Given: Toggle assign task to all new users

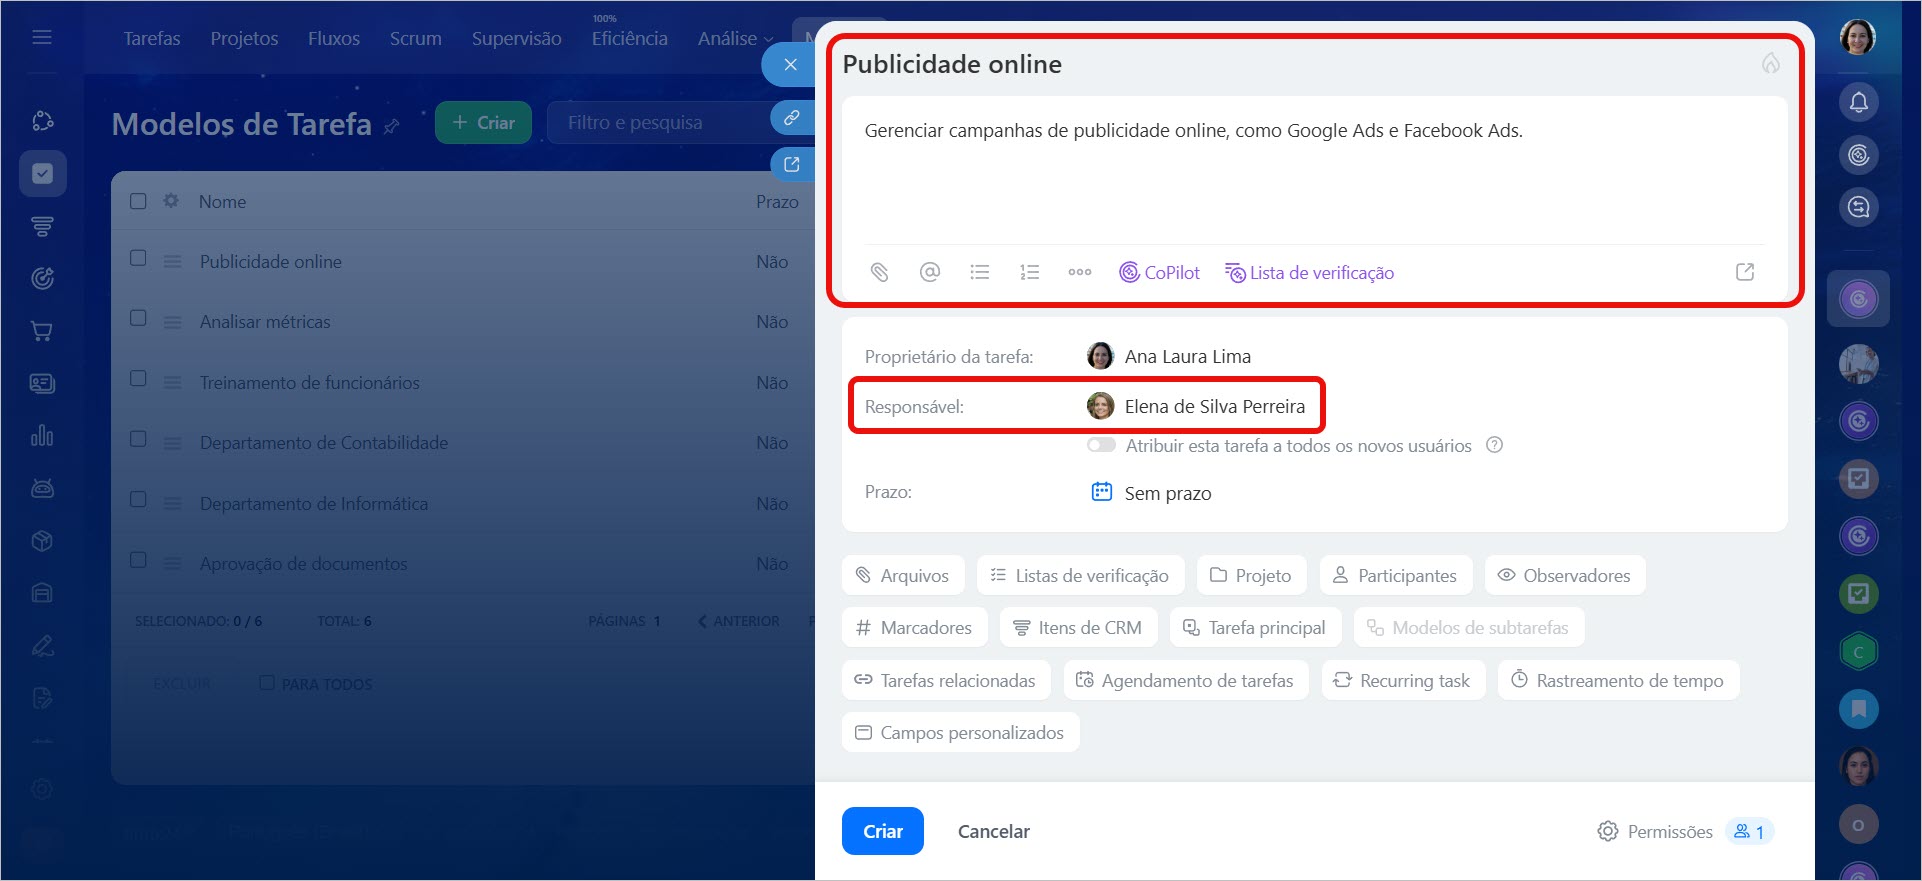Looking at the screenshot, I should [1101, 445].
